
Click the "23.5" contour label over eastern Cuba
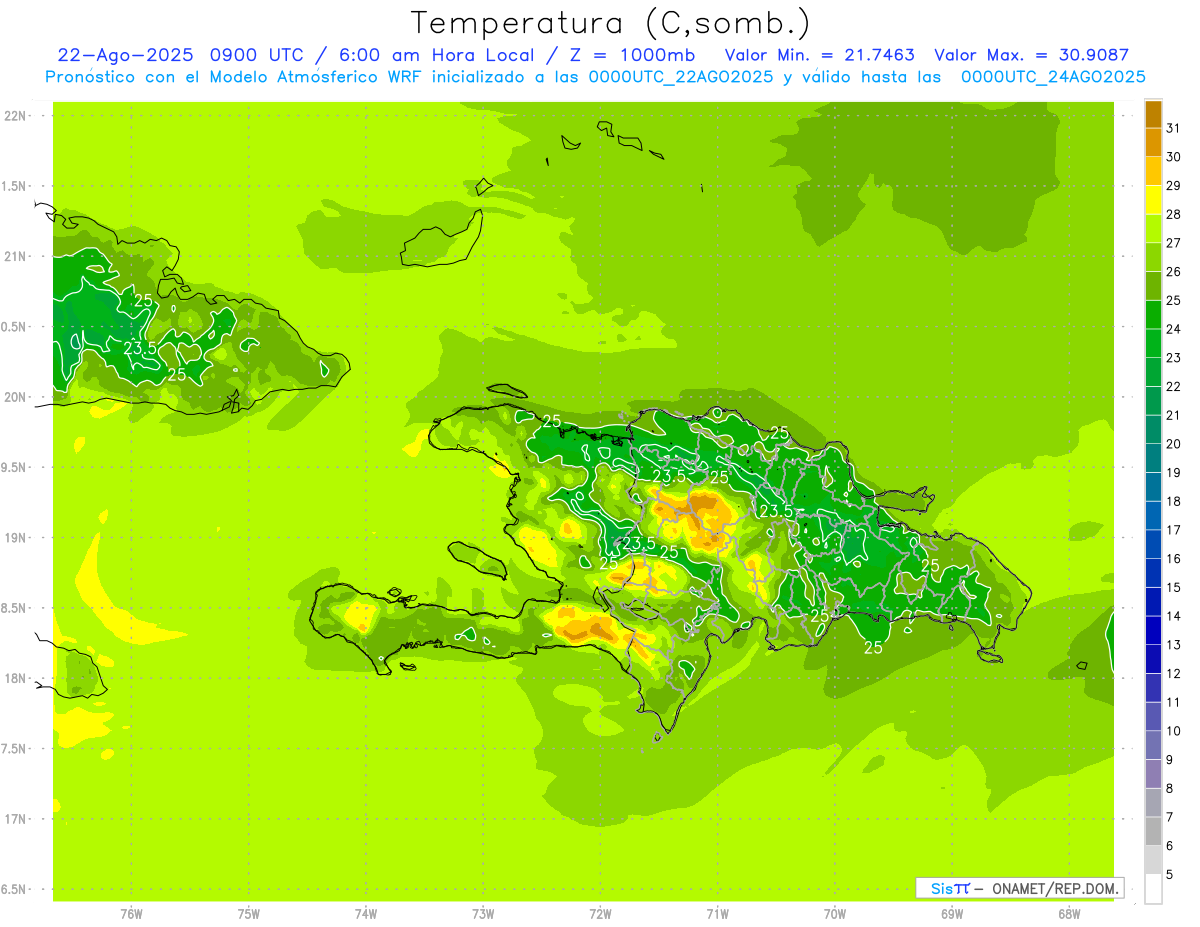coord(139,348)
